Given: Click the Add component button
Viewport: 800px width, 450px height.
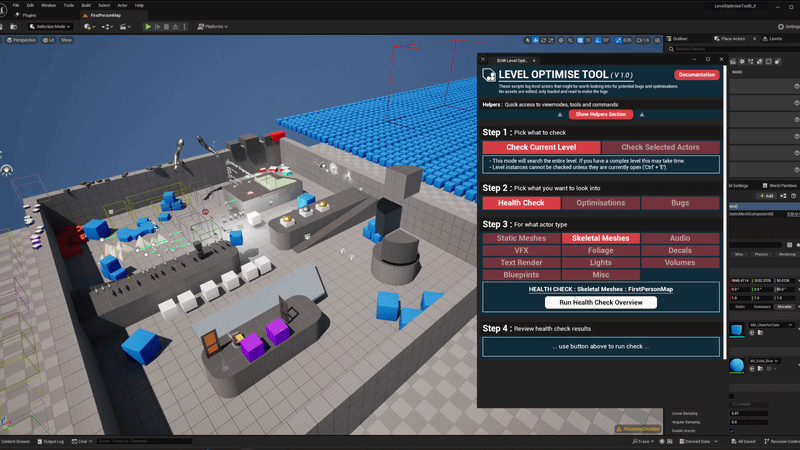Looking at the screenshot, I should (x=766, y=196).
